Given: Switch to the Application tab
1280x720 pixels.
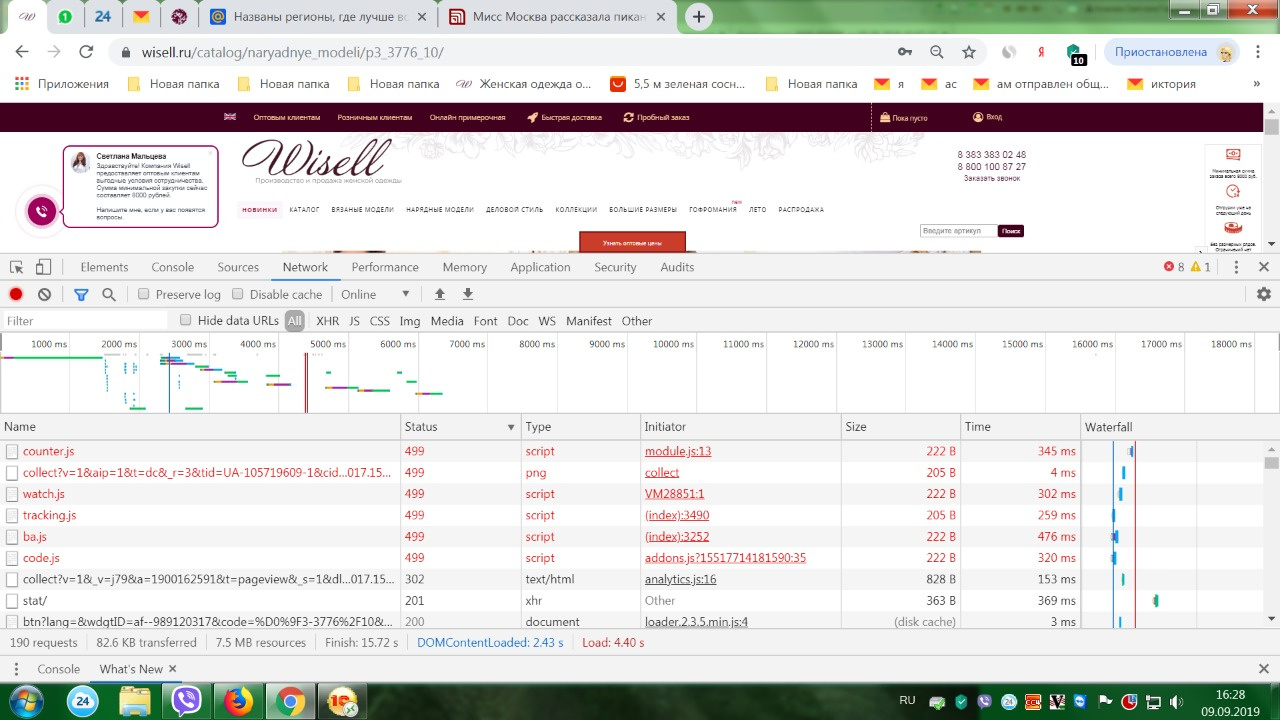Looking at the screenshot, I should (540, 267).
